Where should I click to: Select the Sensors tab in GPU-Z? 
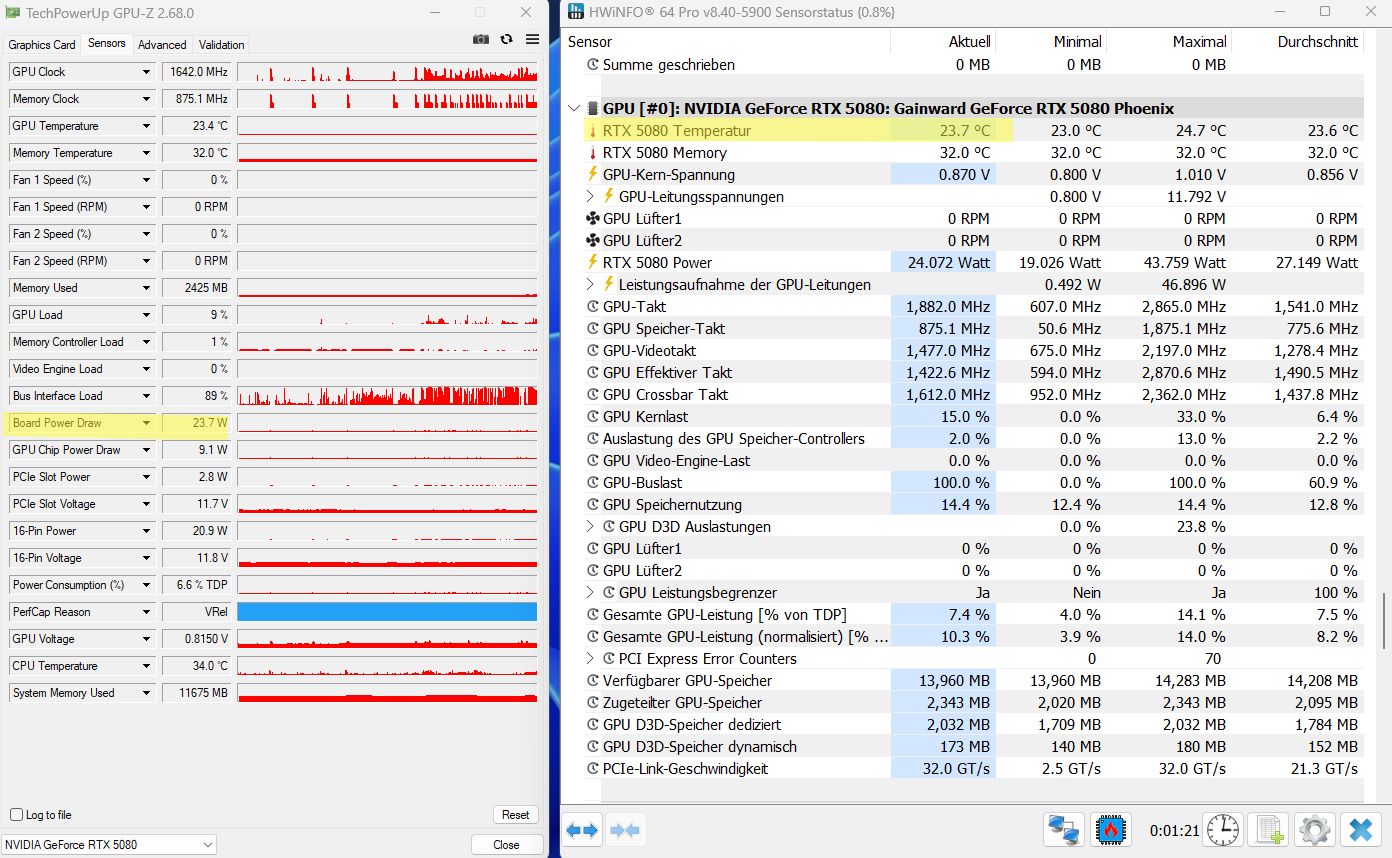coord(107,43)
